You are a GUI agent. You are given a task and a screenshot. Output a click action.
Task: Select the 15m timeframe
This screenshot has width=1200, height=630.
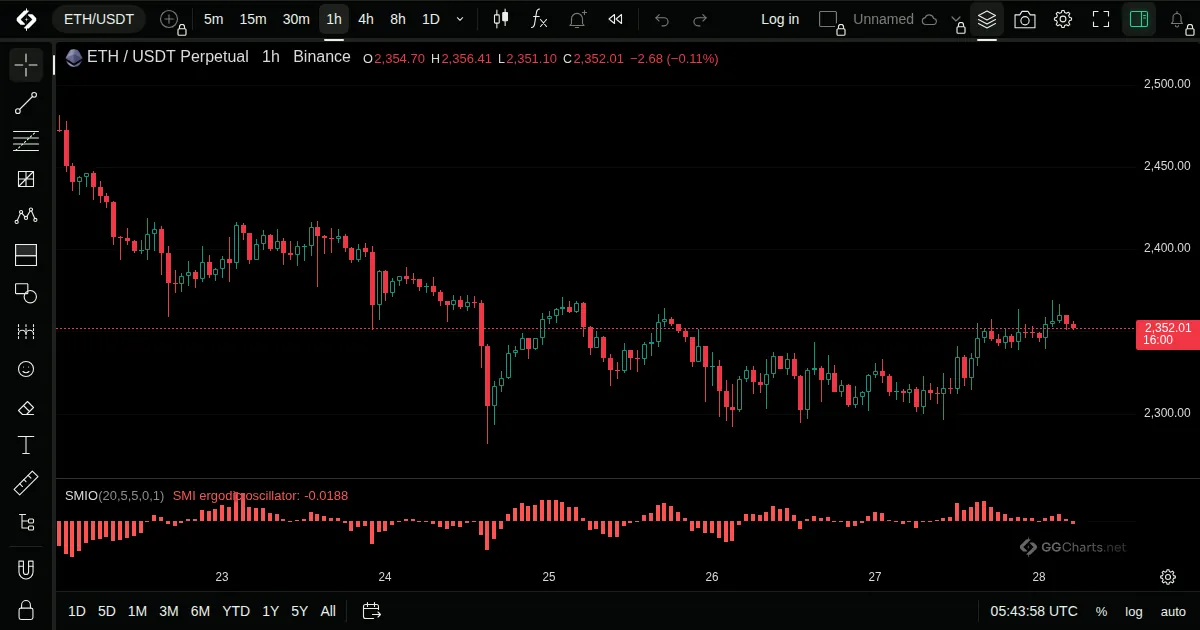(x=253, y=19)
